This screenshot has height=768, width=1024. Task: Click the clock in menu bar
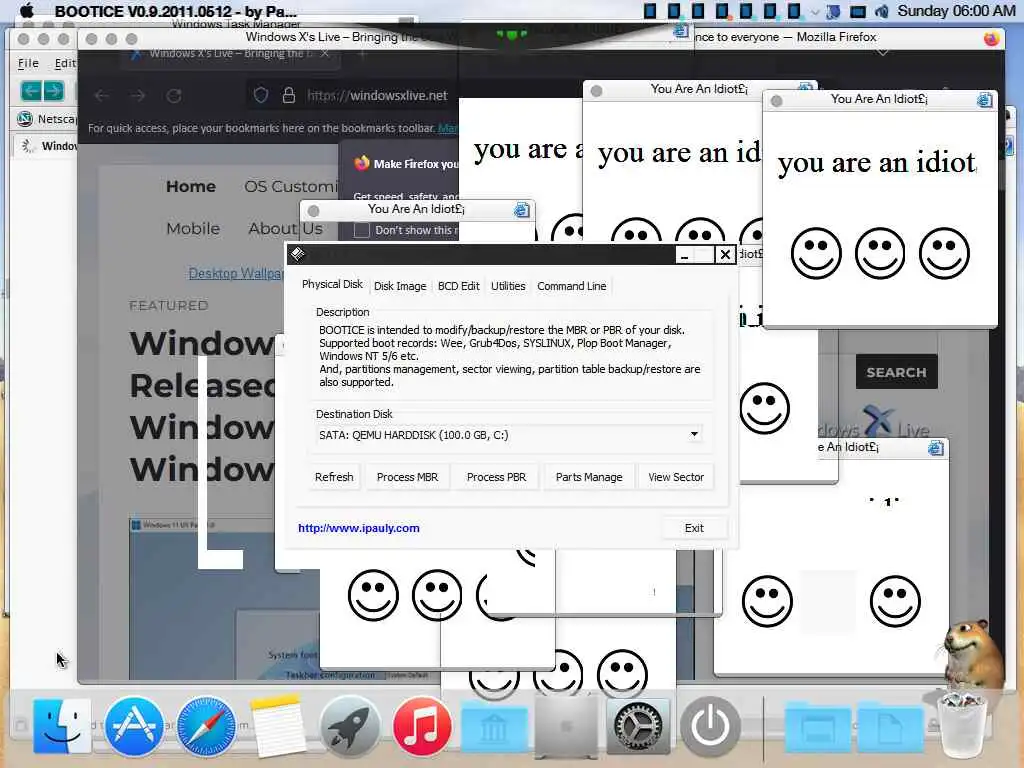click(x=956, y=11)
